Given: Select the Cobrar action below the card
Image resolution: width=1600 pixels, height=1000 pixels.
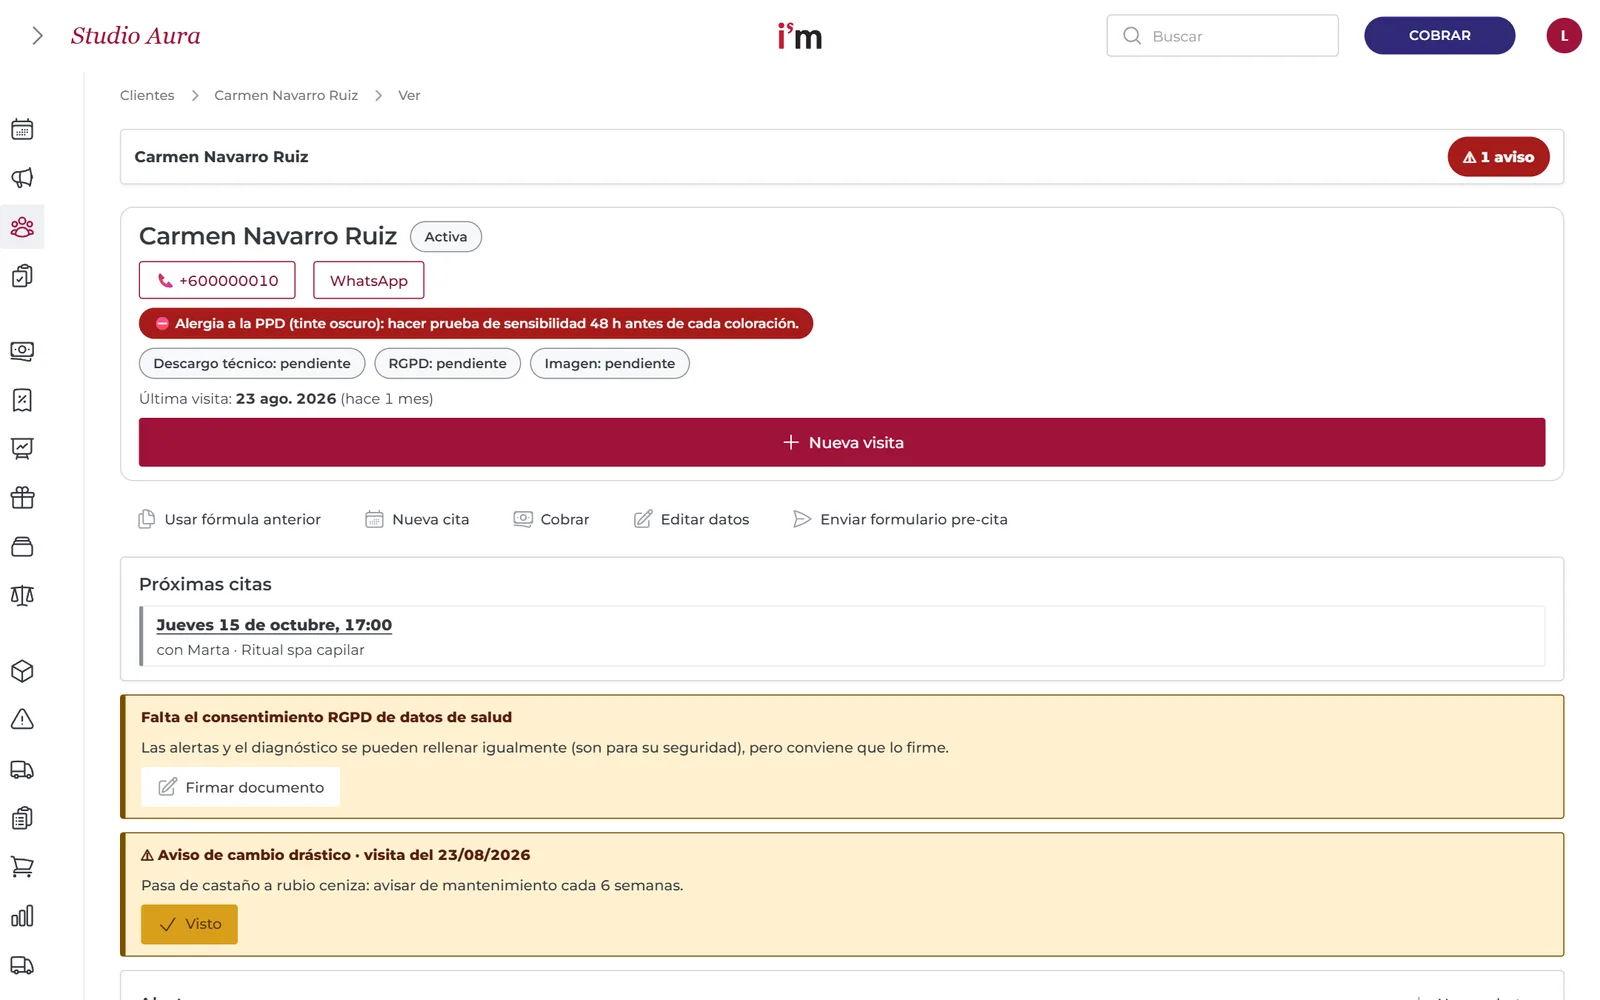Looking at the screenshot, I should 551,519.
